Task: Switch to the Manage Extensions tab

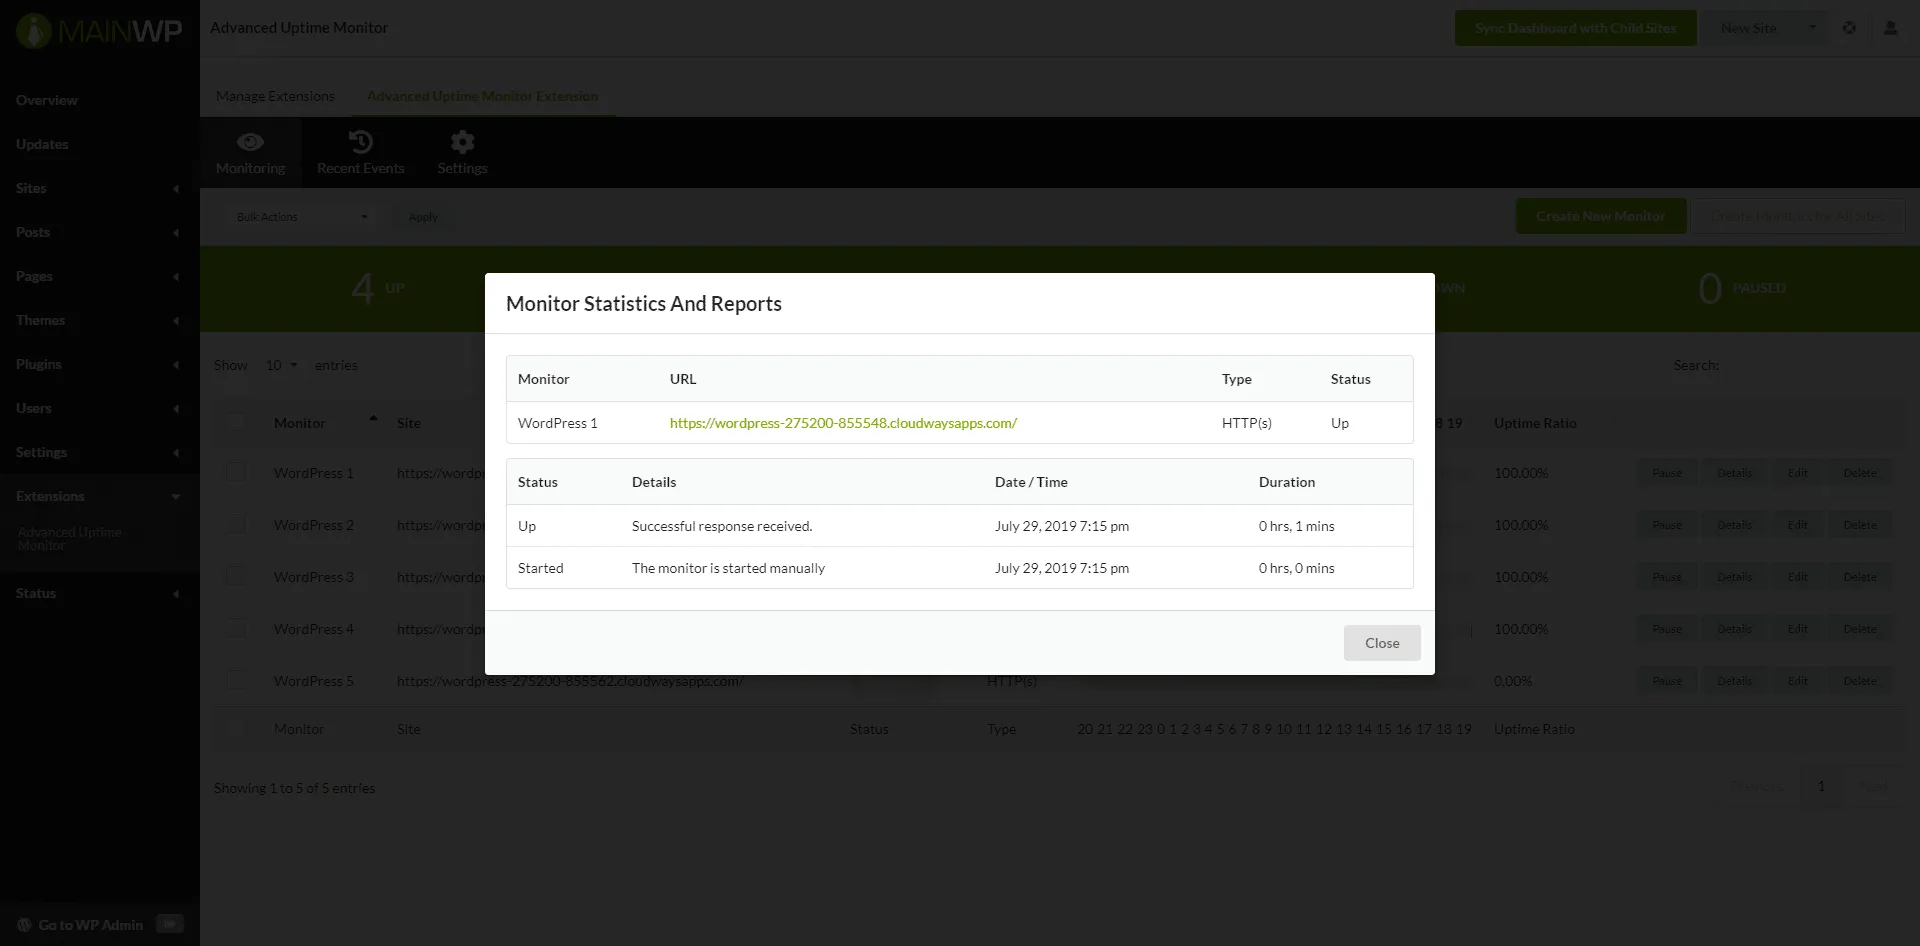Action: (276, 95)
